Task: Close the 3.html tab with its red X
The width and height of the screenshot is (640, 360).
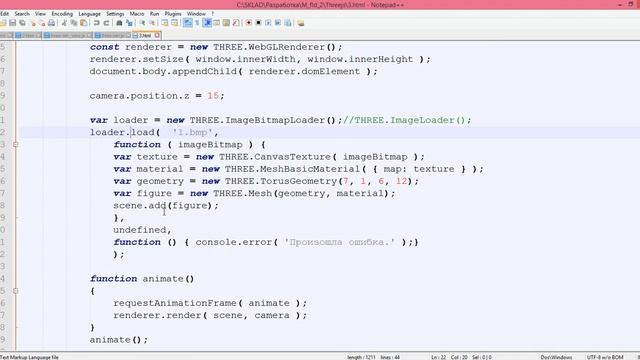Action: 157,36
